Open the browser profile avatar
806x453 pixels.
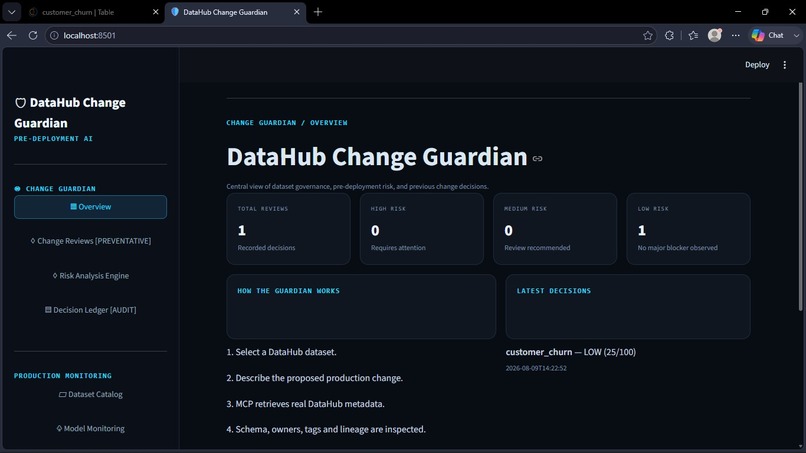click(715, 35)
